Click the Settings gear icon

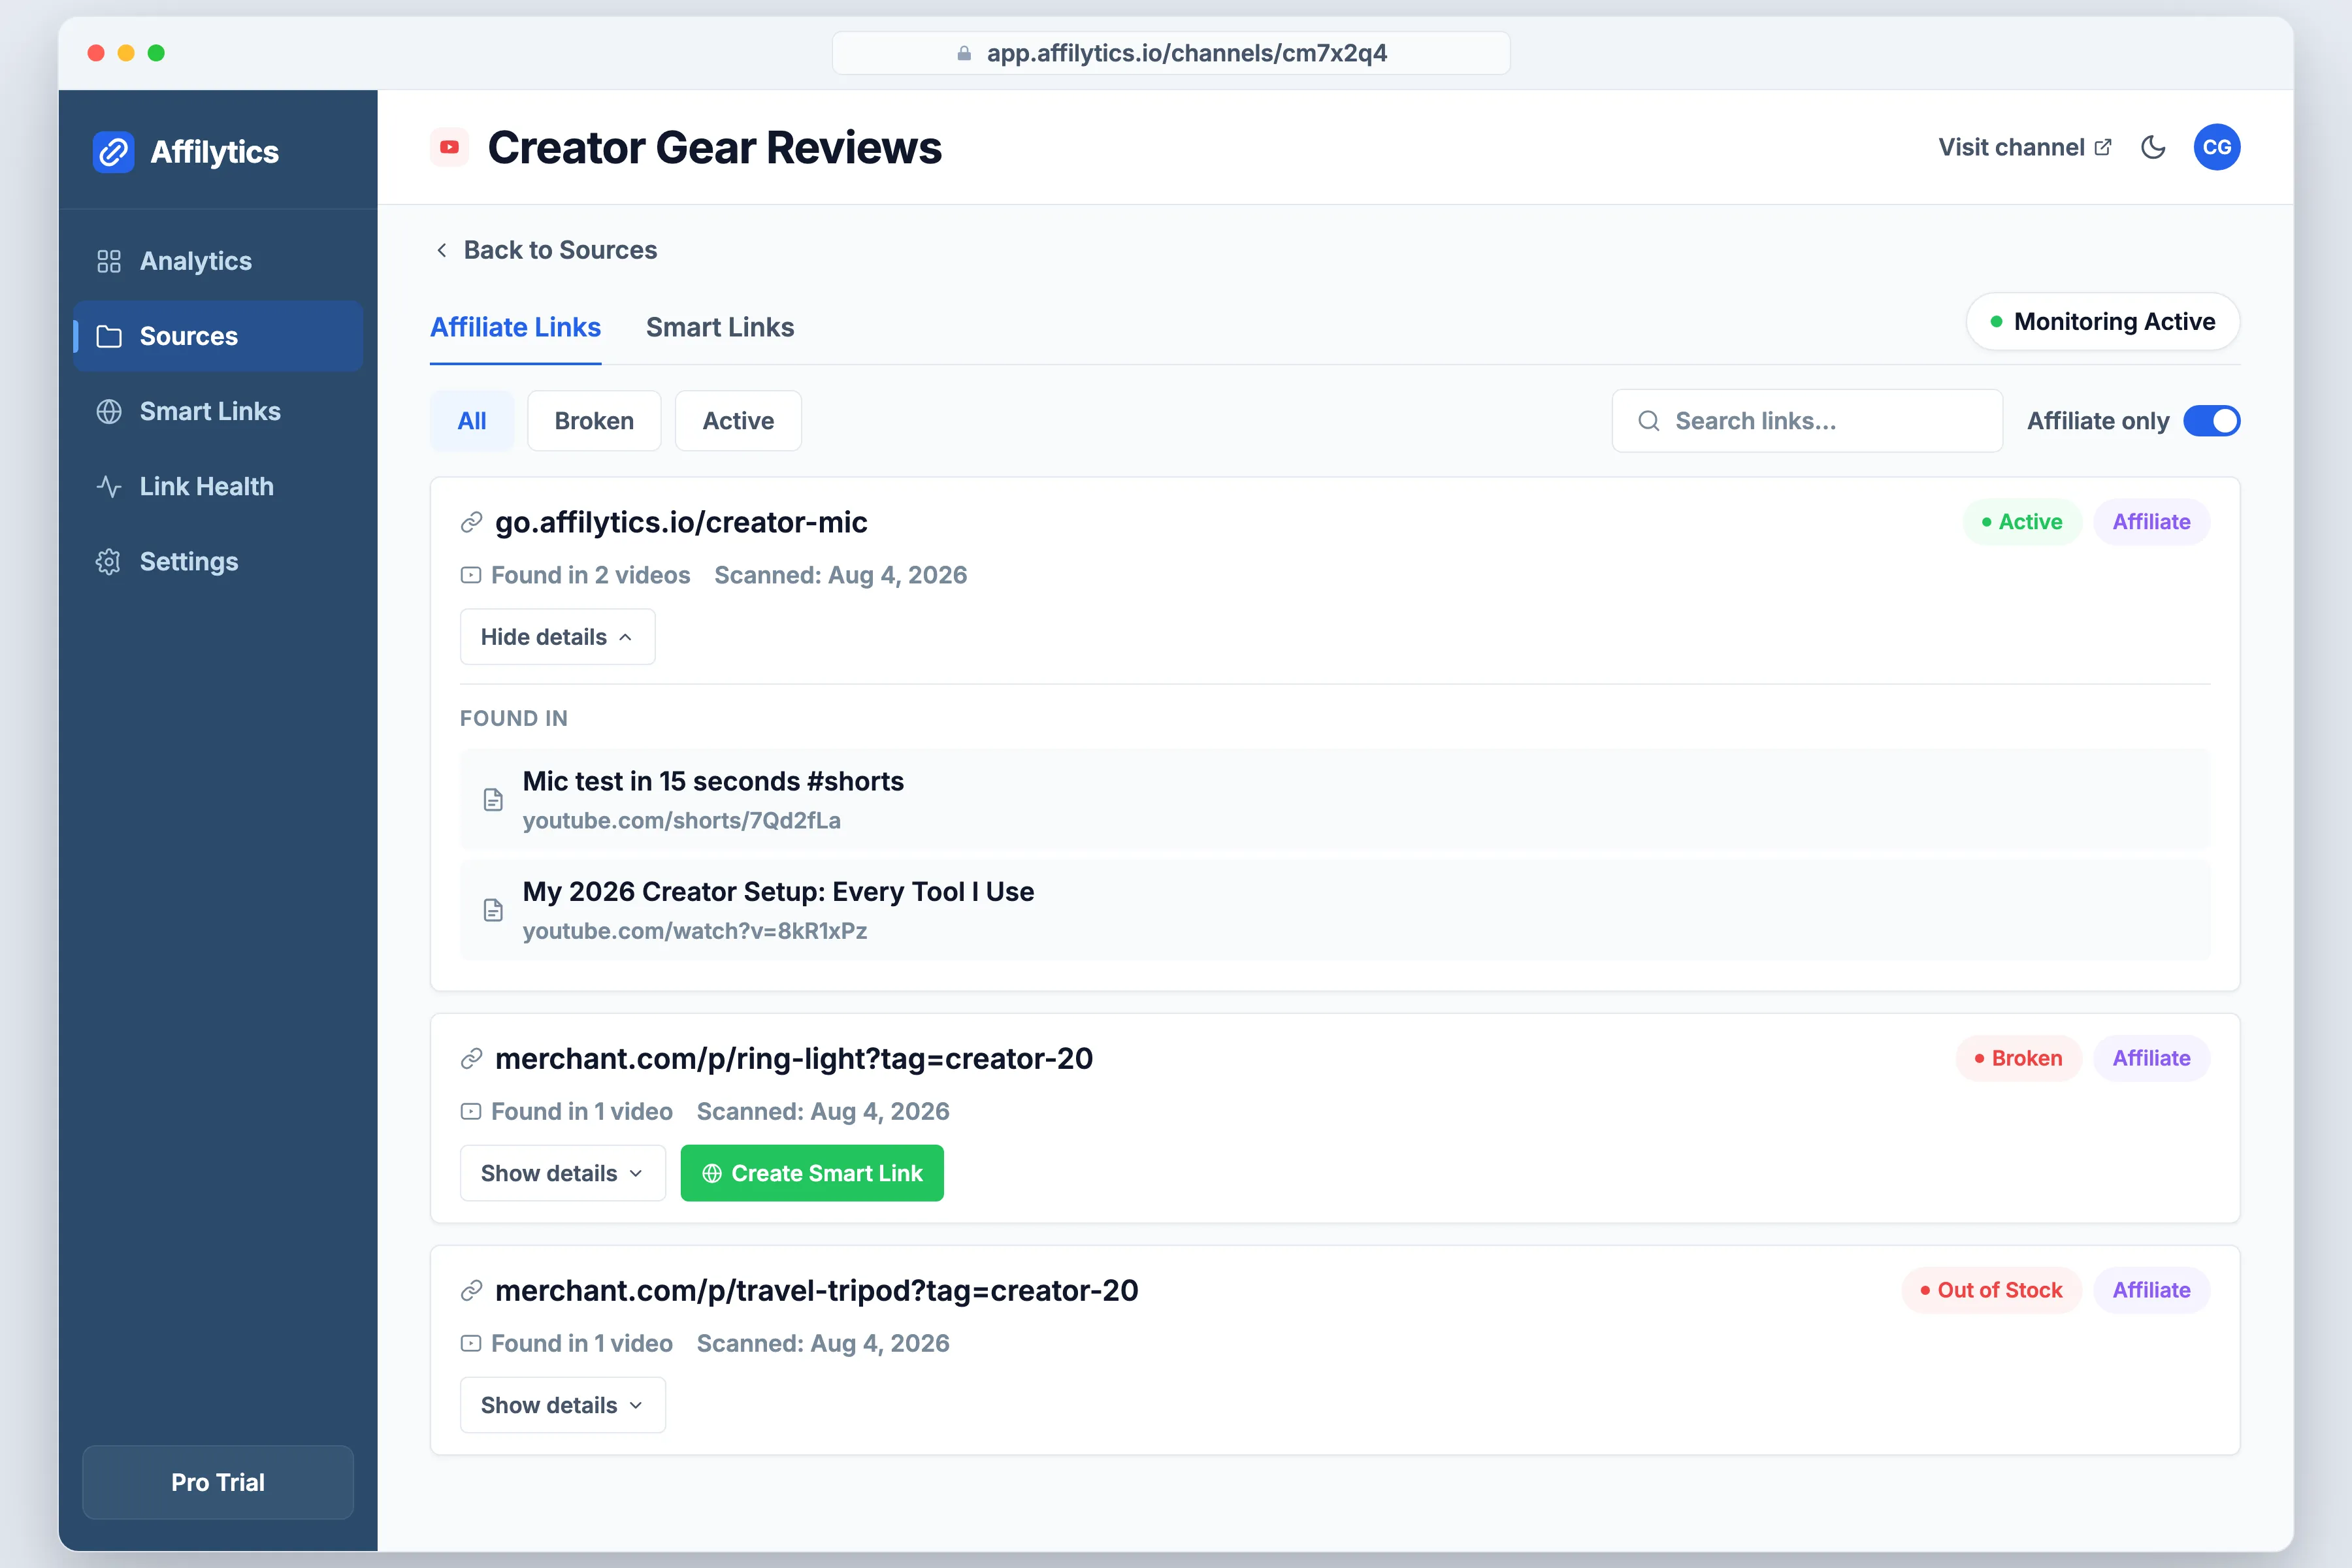pyautogui.click(x=109, y=561)
